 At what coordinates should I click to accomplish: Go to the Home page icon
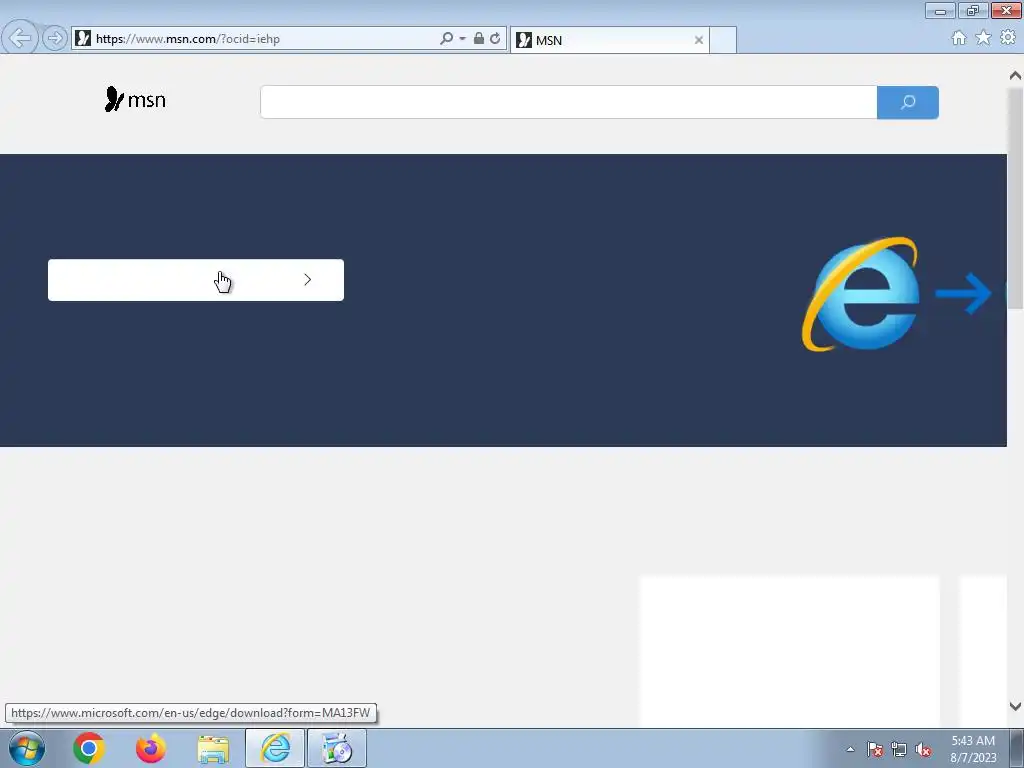959,38
